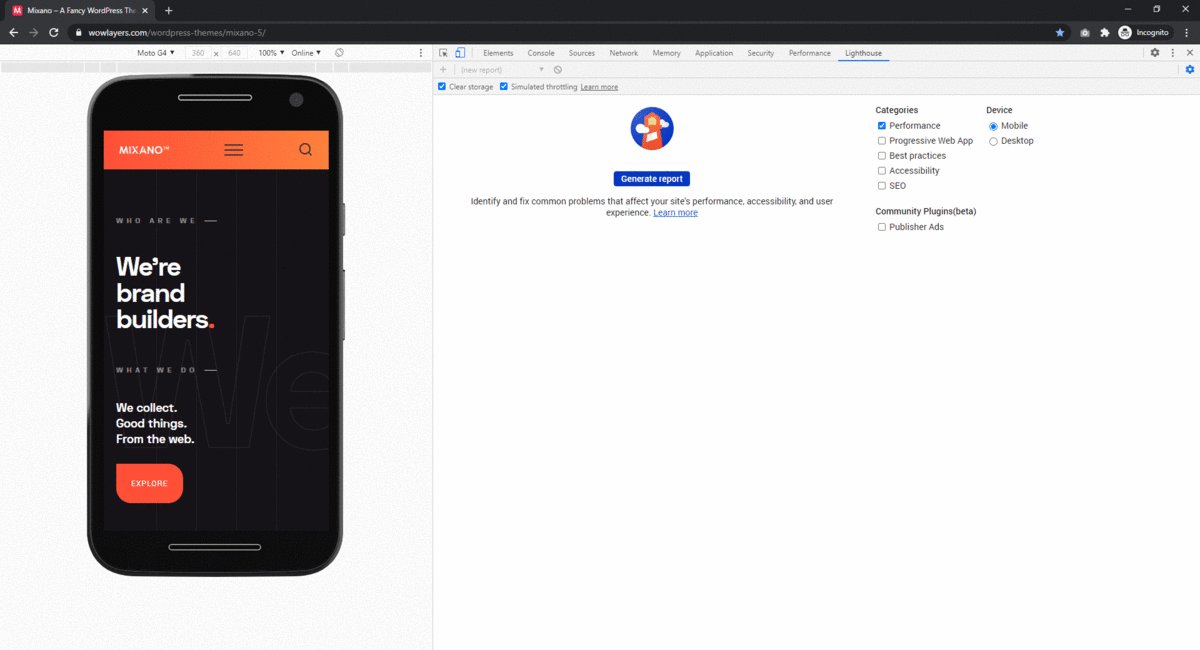1200x650 pixels.
Task: Open DevTools three-dot customize menu
Action: point(1173,53)
